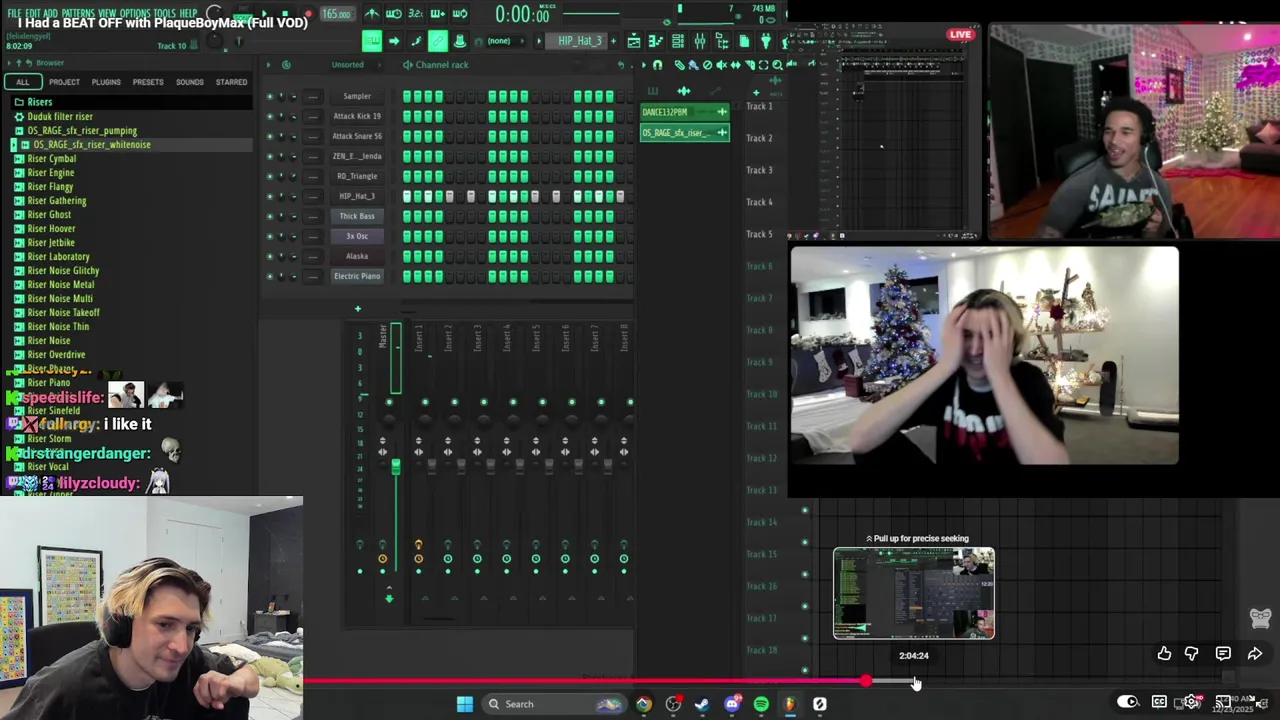Open the OPTIONS menu
Image resolution: width=1280 pixels, height=720 pixels.
pos(134,13)
